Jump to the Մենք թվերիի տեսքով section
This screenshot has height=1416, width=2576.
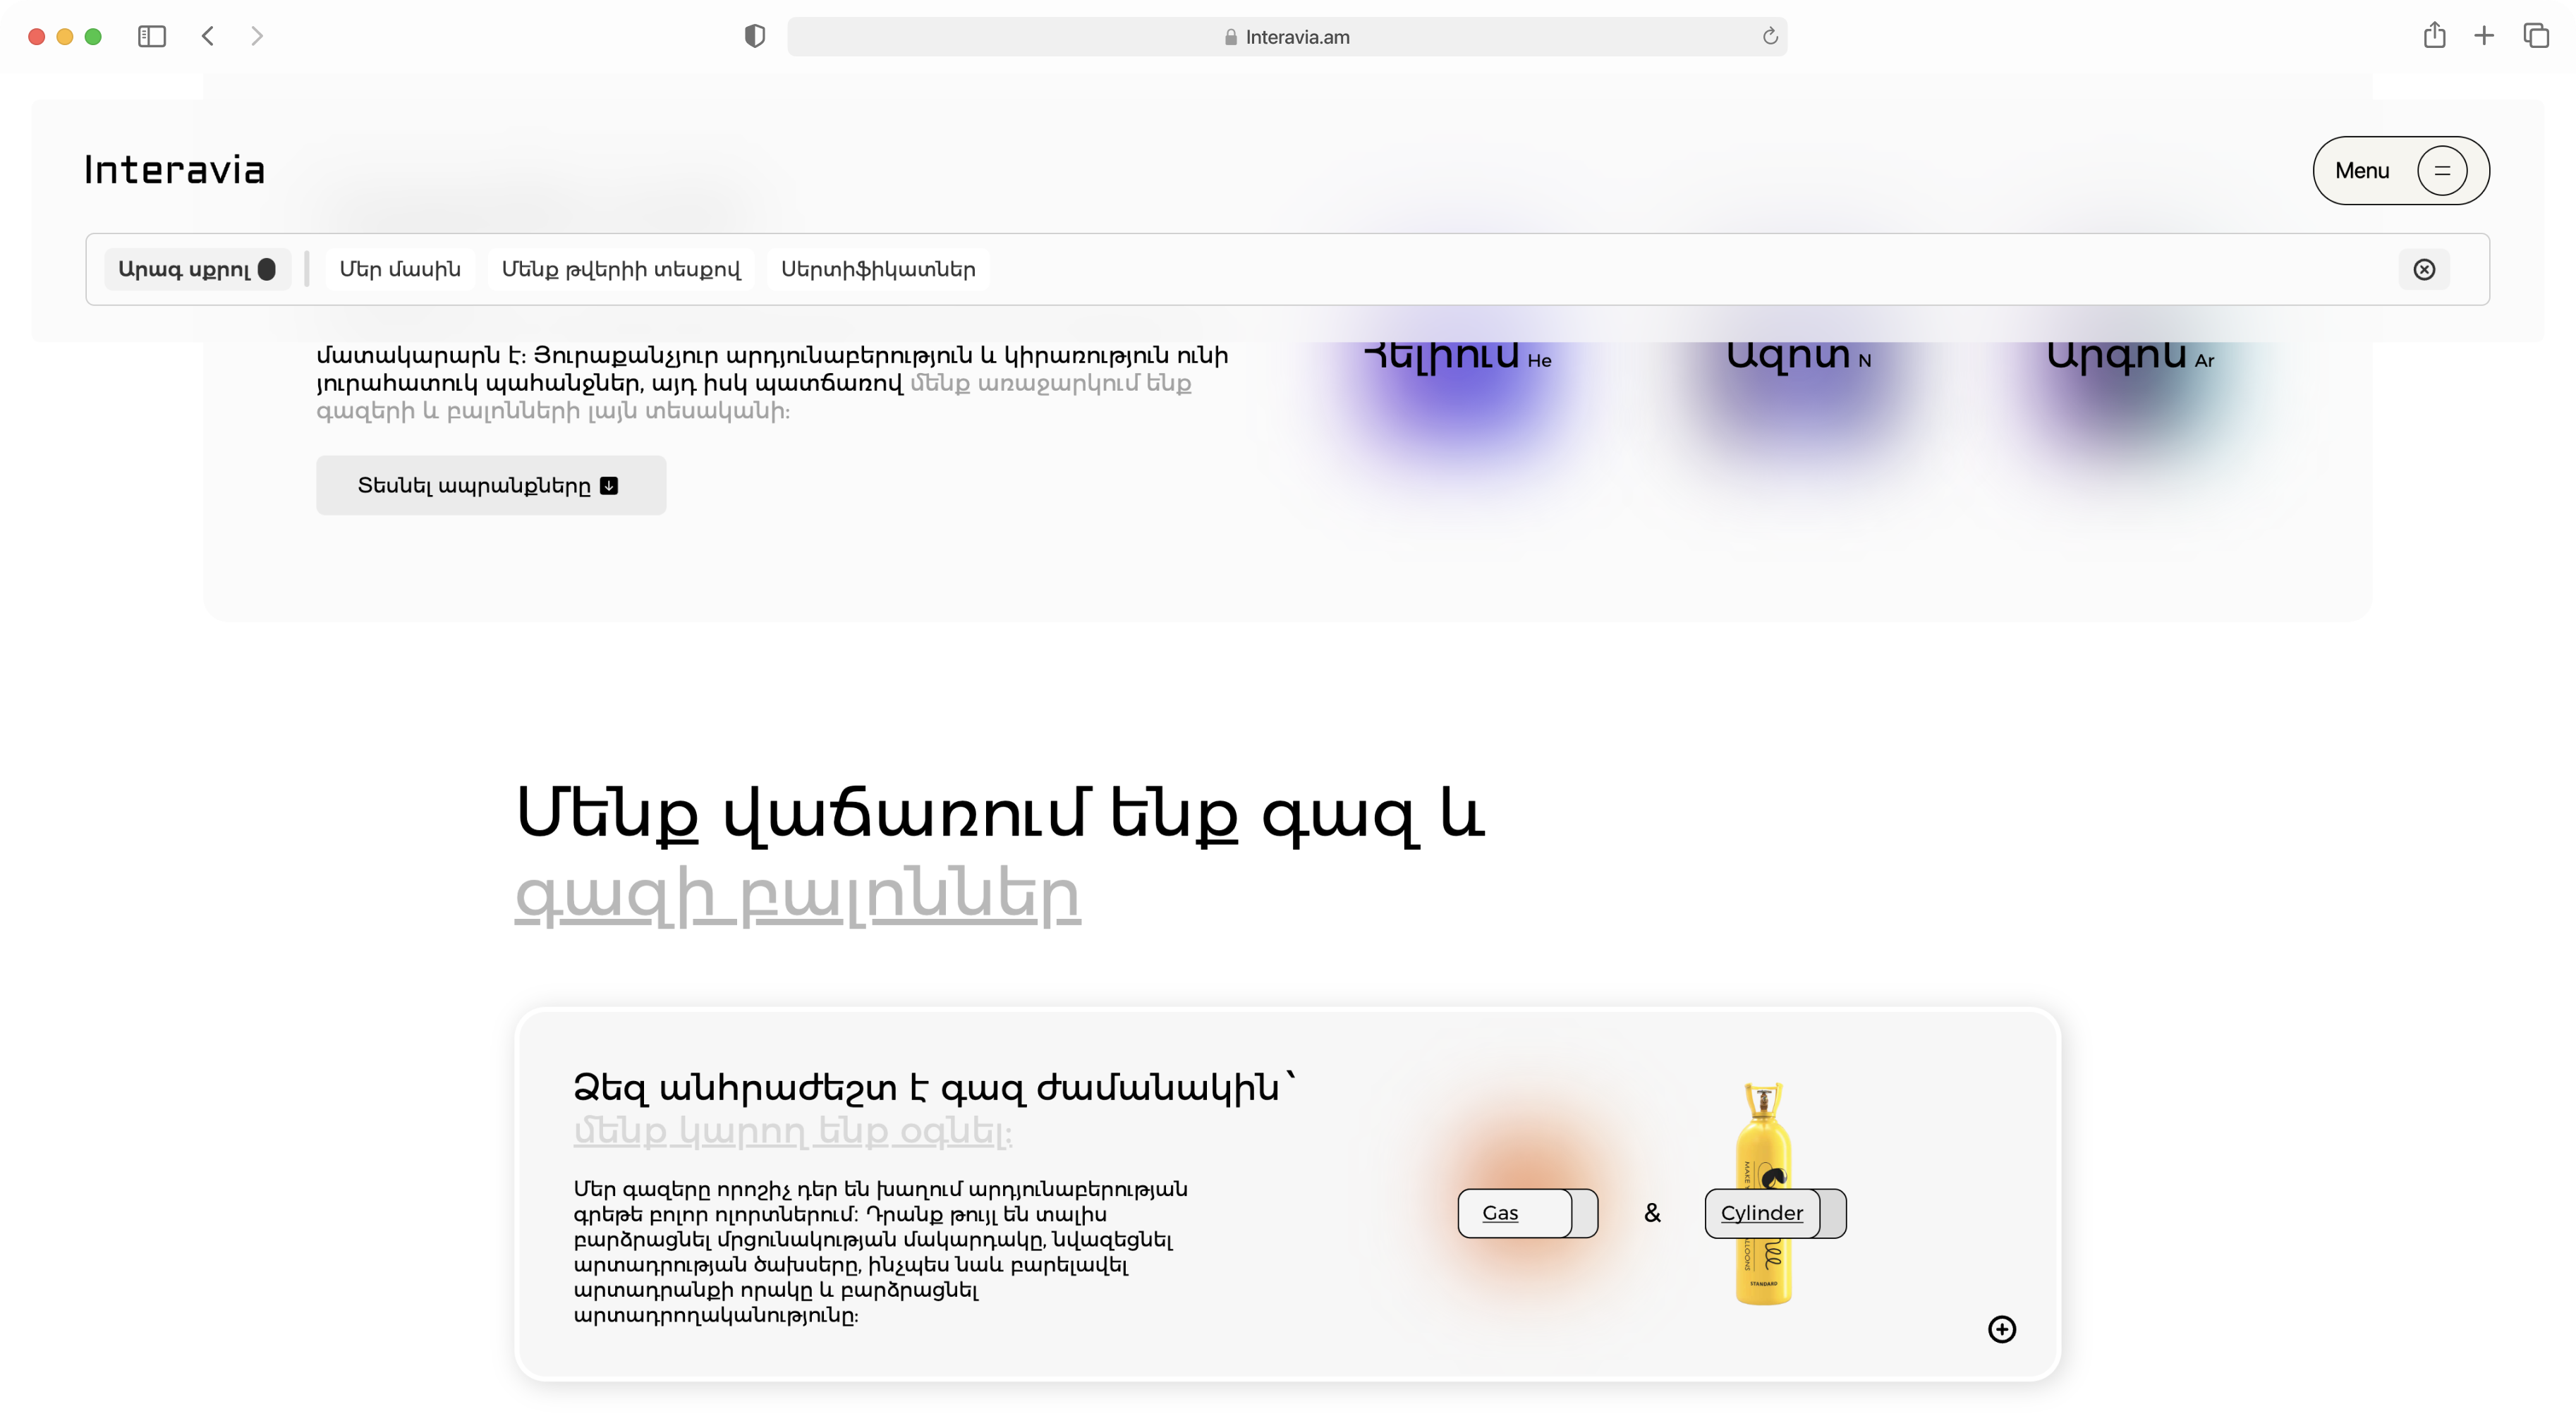coord(620,269)
